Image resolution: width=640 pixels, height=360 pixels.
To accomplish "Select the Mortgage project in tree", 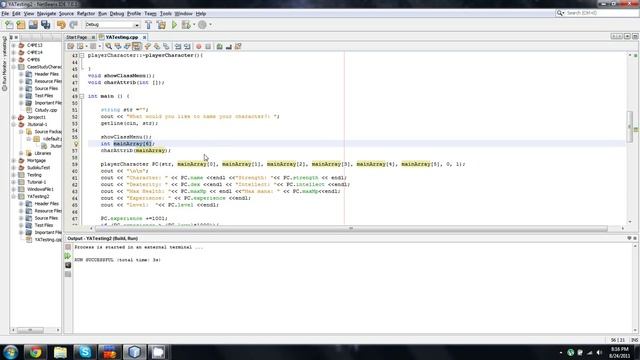I will pyautogui.click(x=36, y=161).
